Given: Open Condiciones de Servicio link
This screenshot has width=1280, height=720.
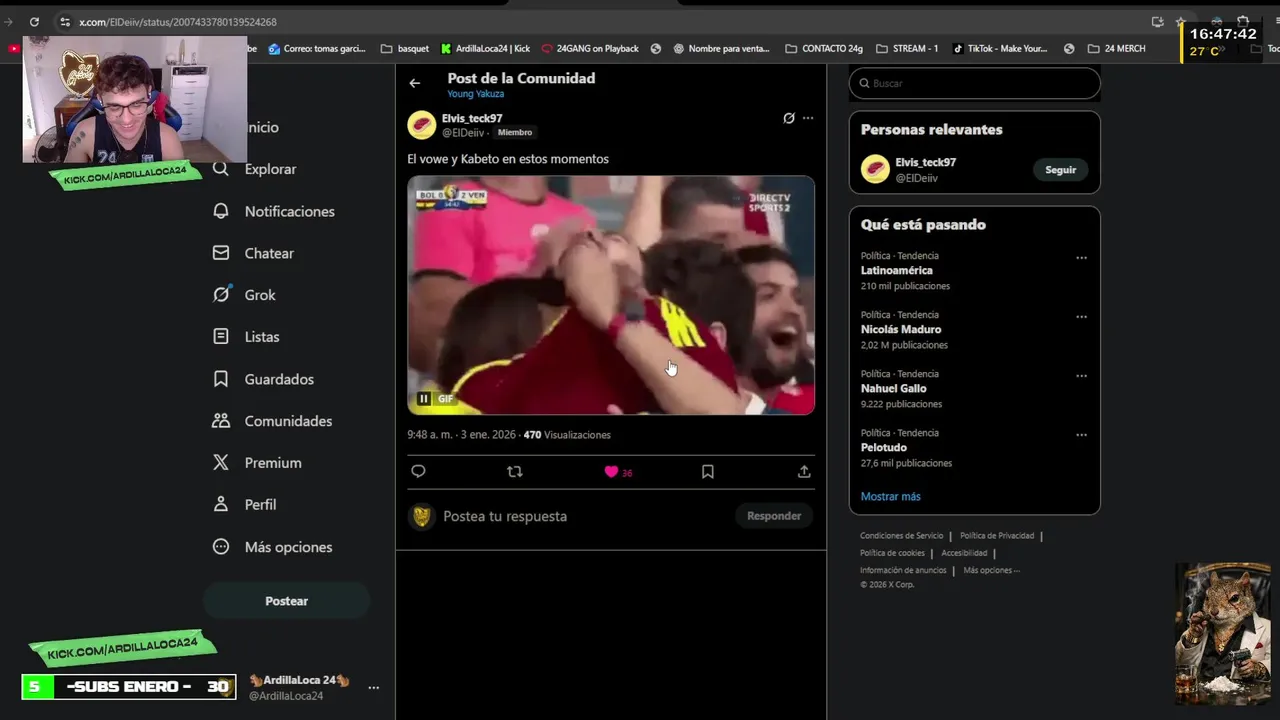Looking at the screenshot, I should (x=901, y=536).
